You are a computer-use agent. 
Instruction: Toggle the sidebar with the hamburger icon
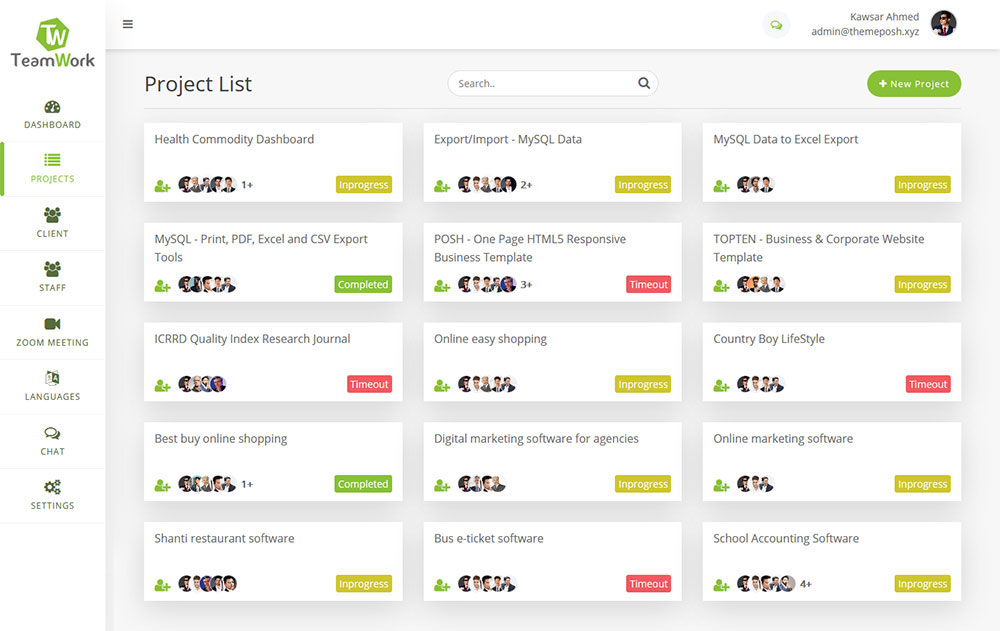click(128, 23)
